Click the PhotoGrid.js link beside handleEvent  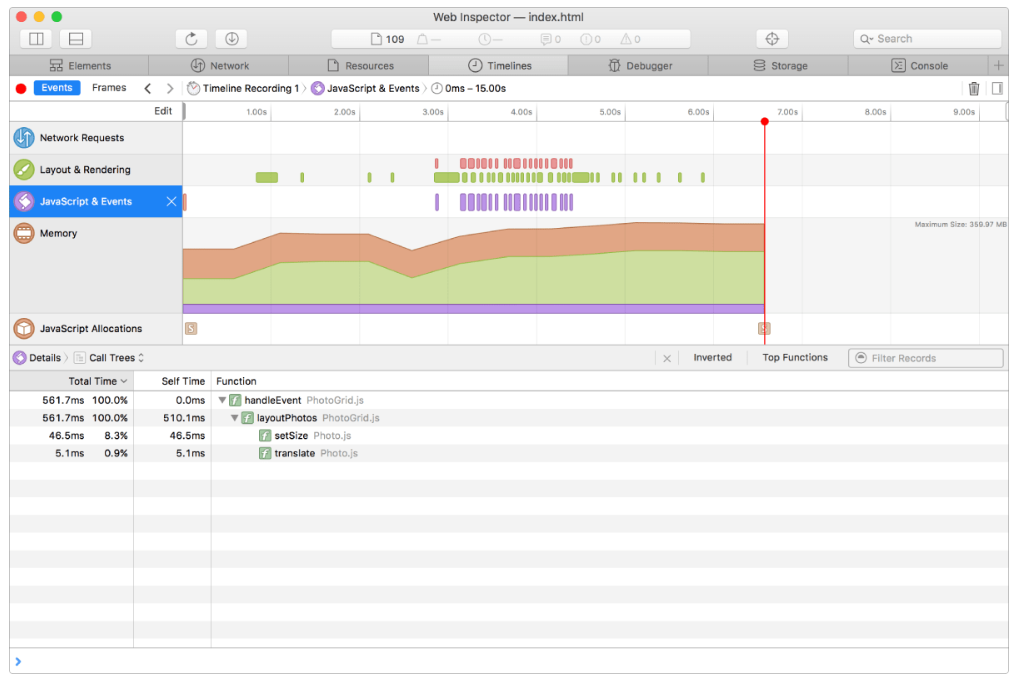click(x=335, y=400)
